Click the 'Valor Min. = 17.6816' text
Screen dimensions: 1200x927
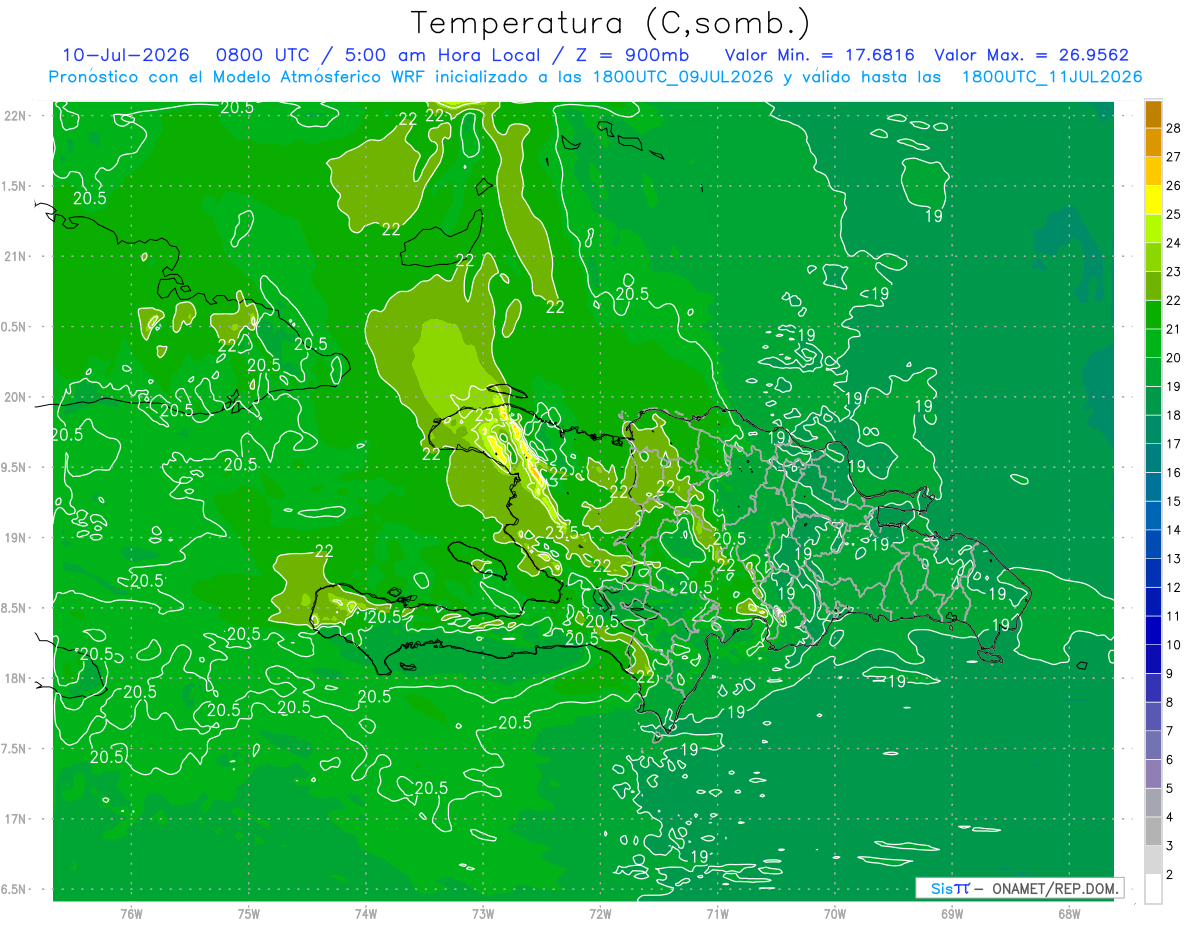coord(819,55)
